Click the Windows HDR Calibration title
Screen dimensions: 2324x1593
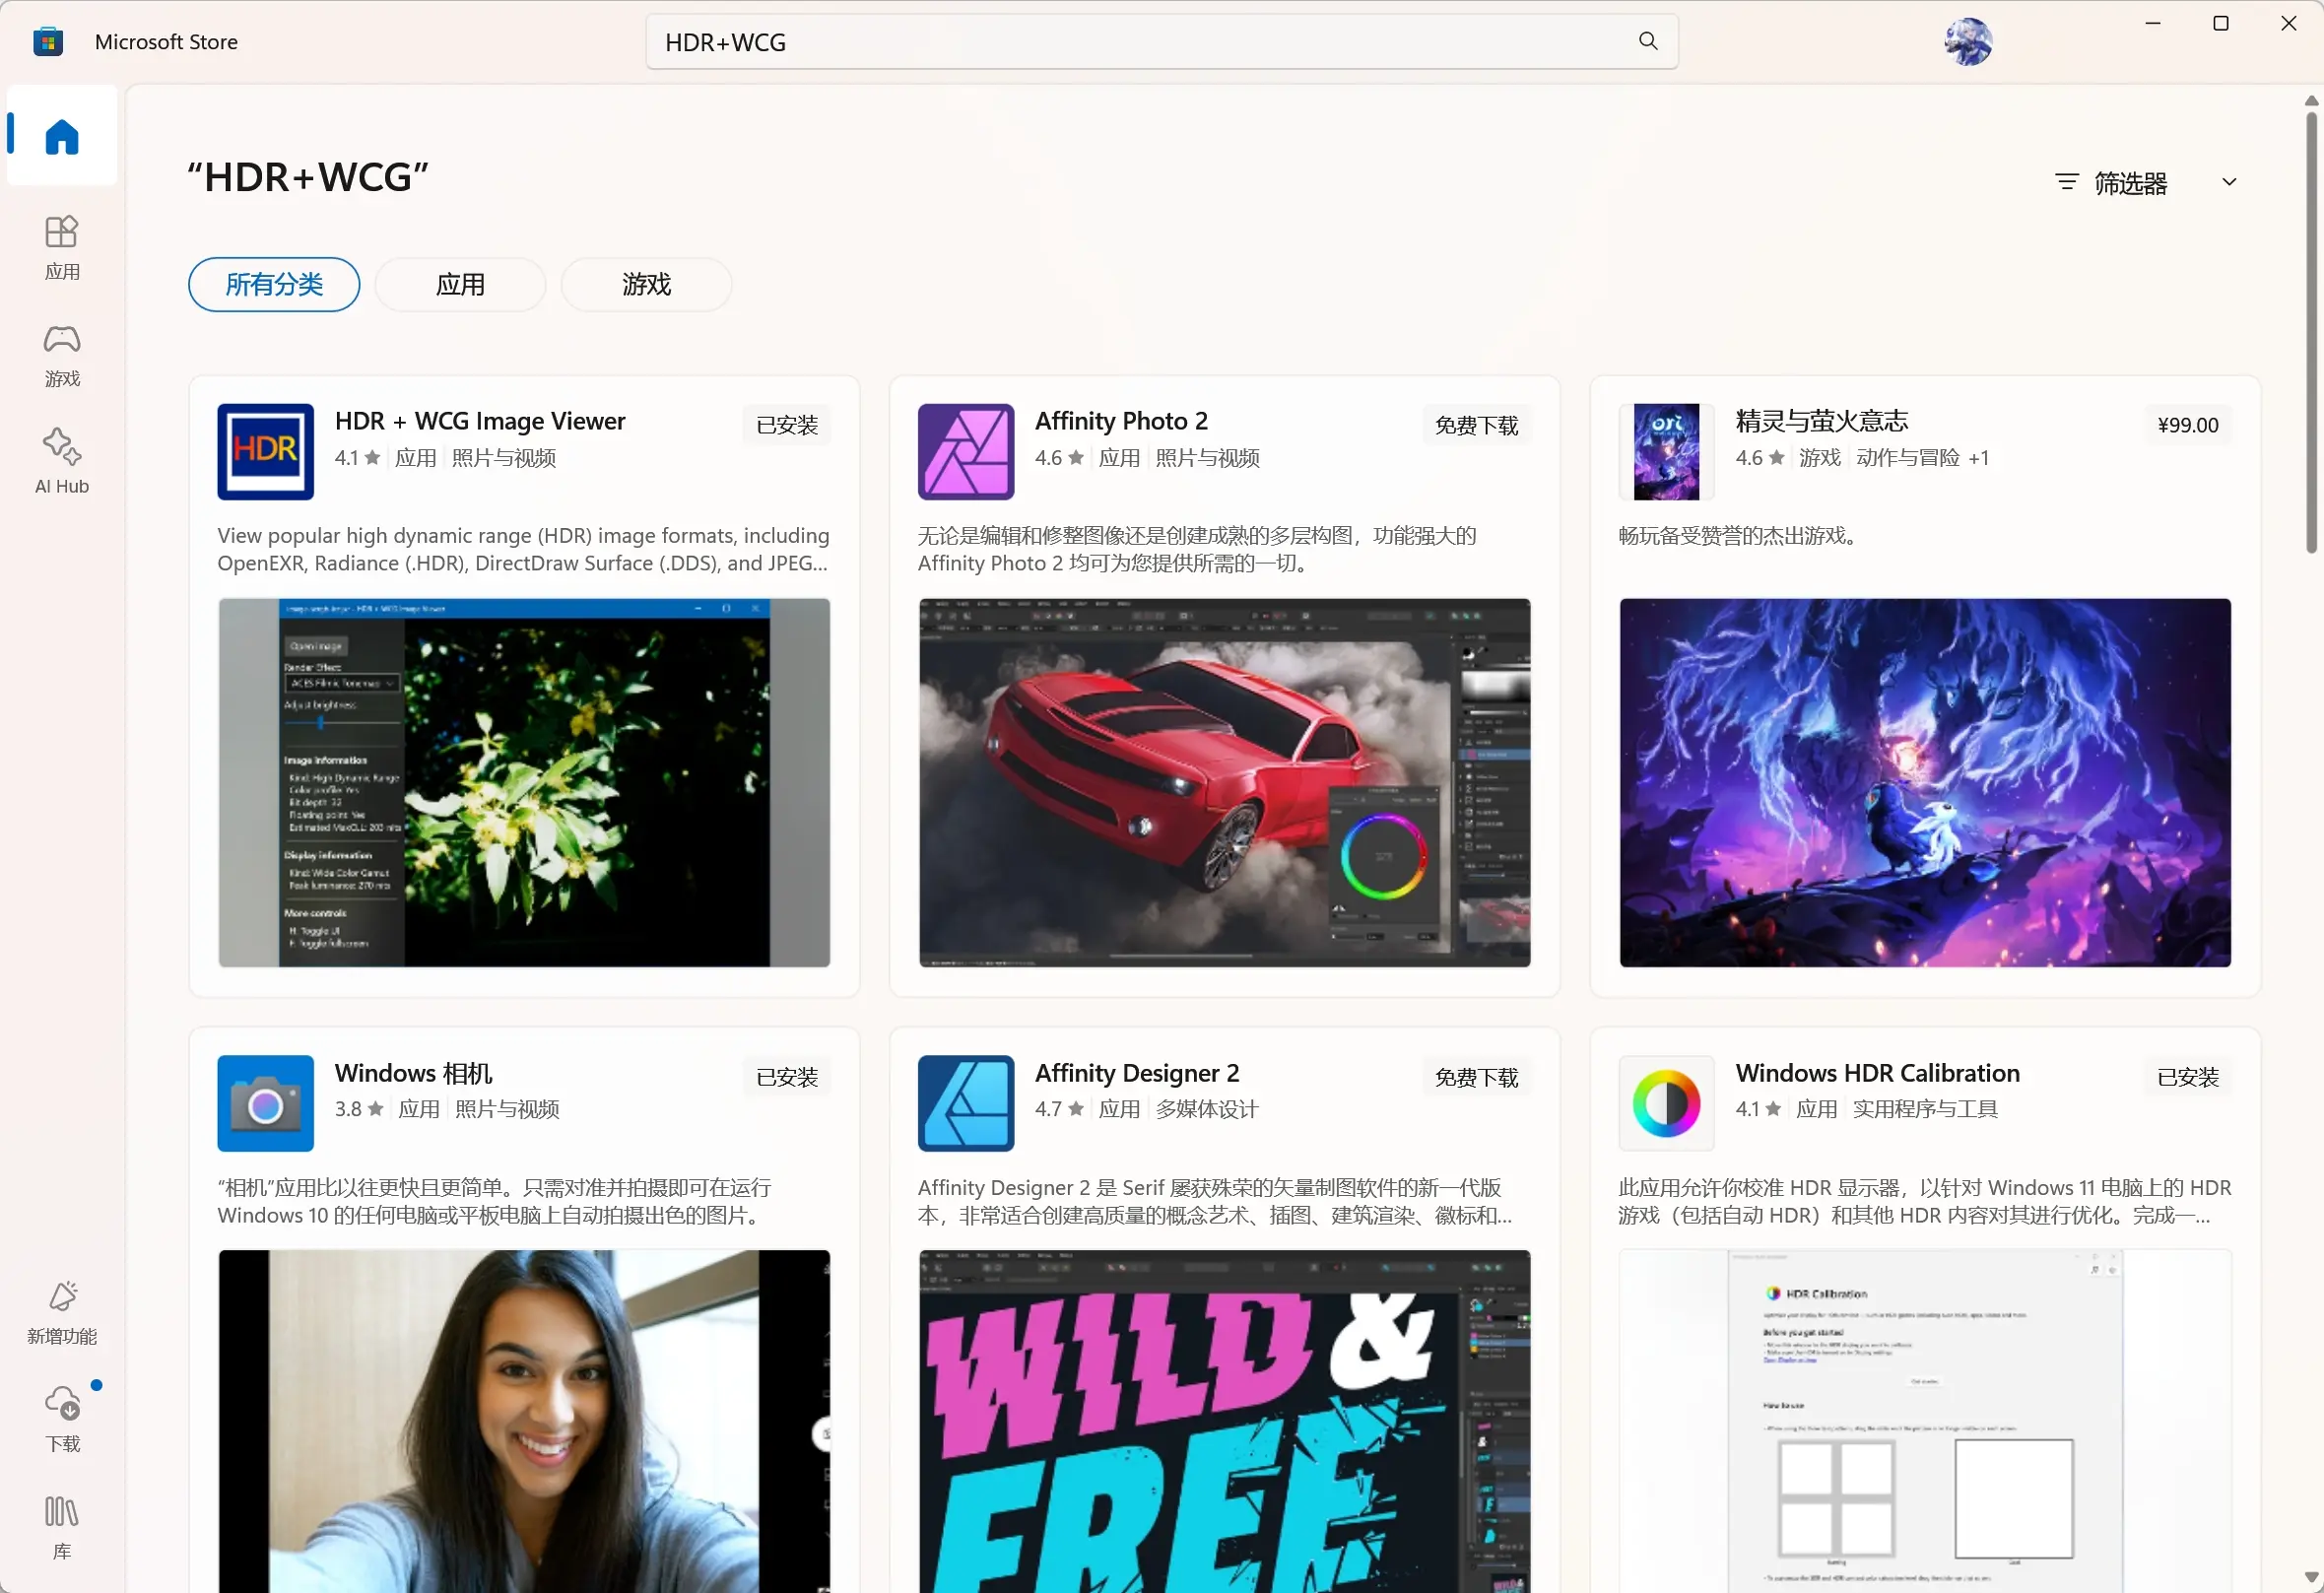click(1877, 1073)
